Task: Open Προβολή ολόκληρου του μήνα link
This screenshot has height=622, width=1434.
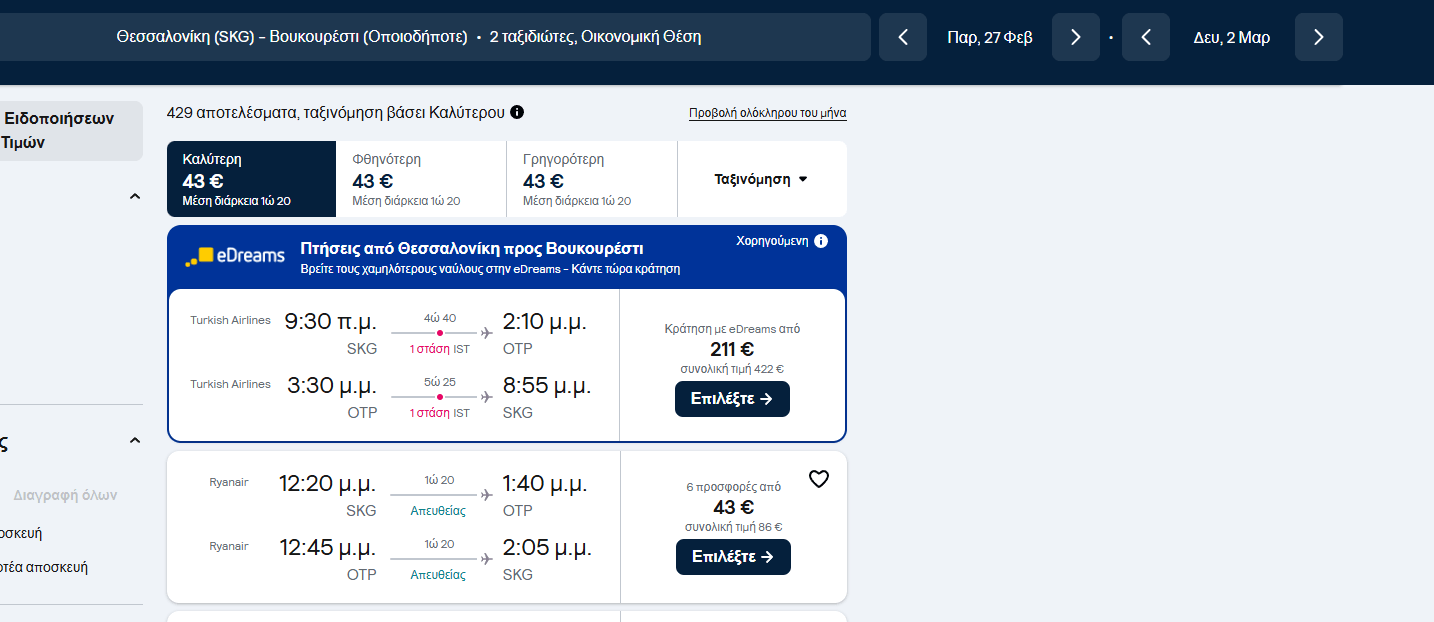Action: tap(767, 113)
